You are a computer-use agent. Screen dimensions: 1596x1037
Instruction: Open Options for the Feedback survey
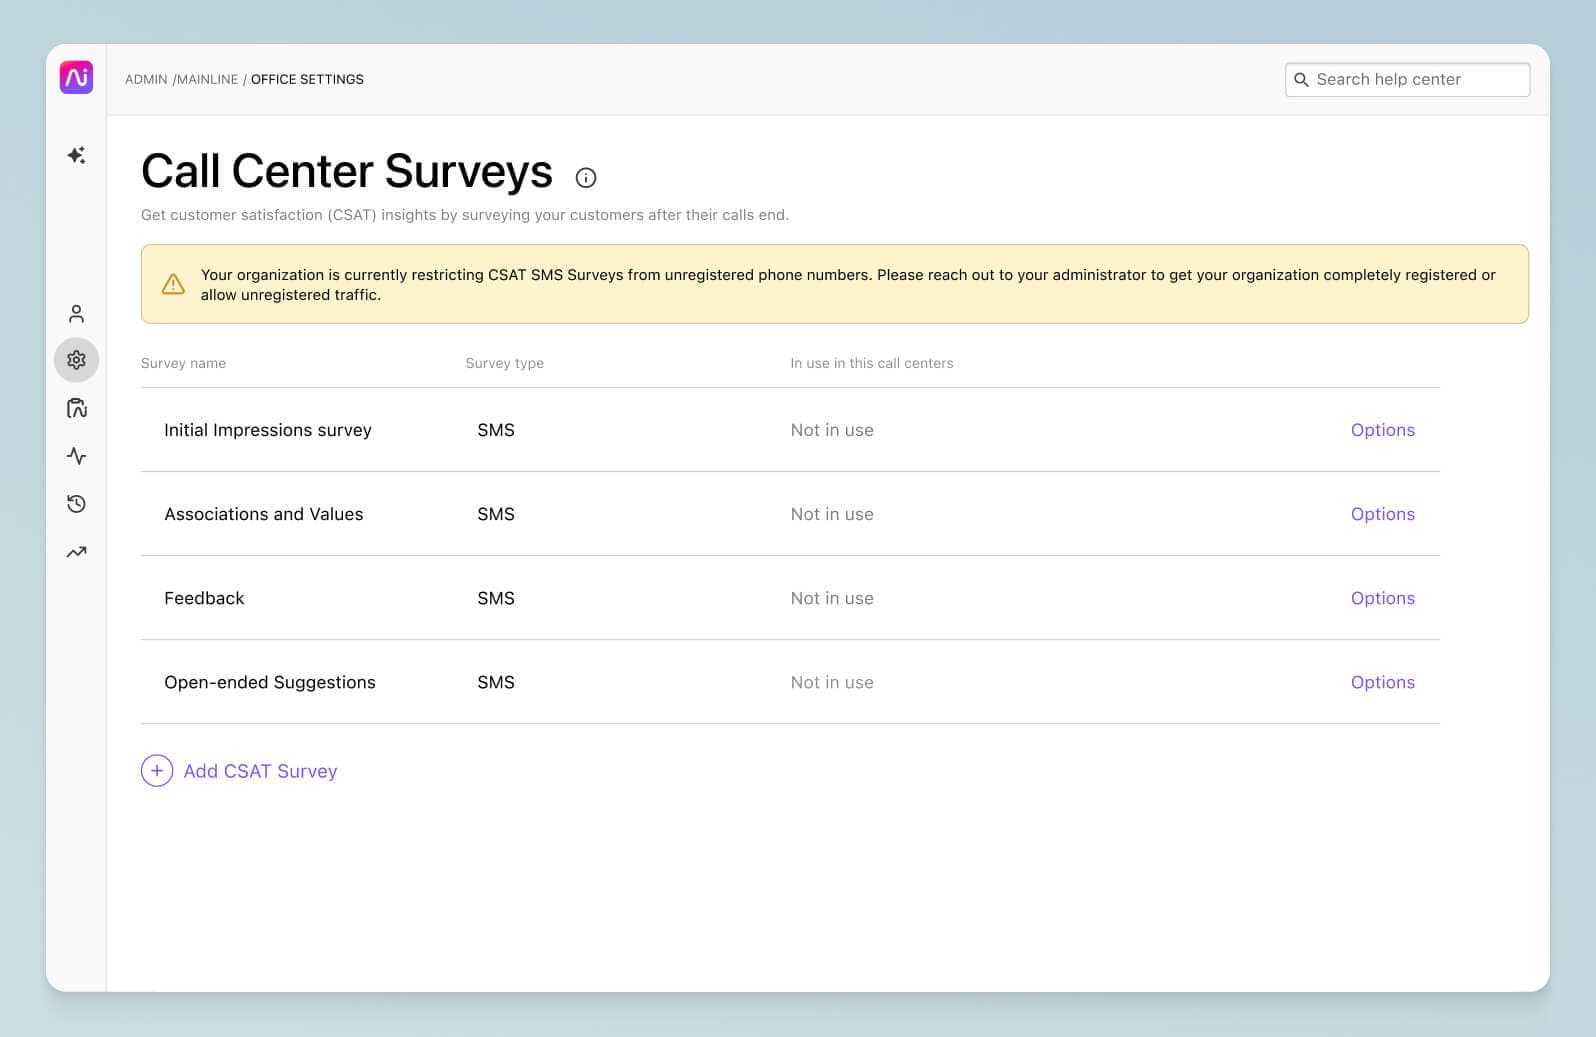(x=1382, y=598)
